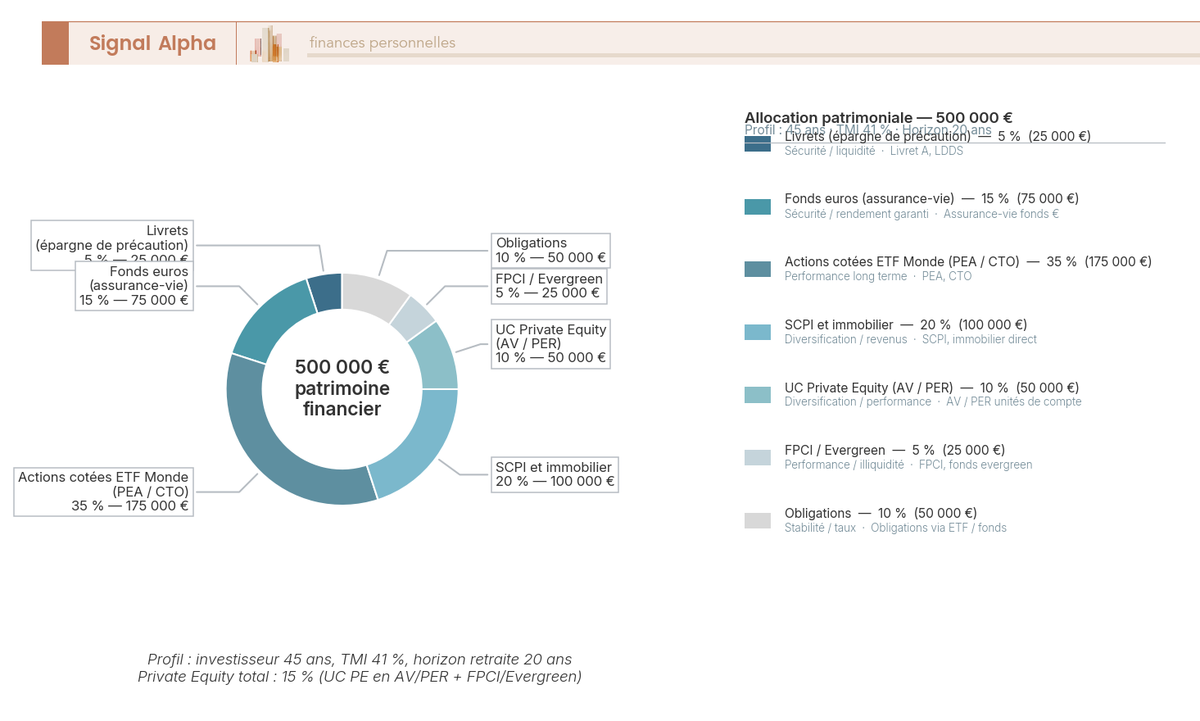The height and width of the screenshot is (721, 1200).
Task: Click the 'Allocation patrimoniale — 500 000 €' heading
Action: pyautogui.click(x=879, y=118)
